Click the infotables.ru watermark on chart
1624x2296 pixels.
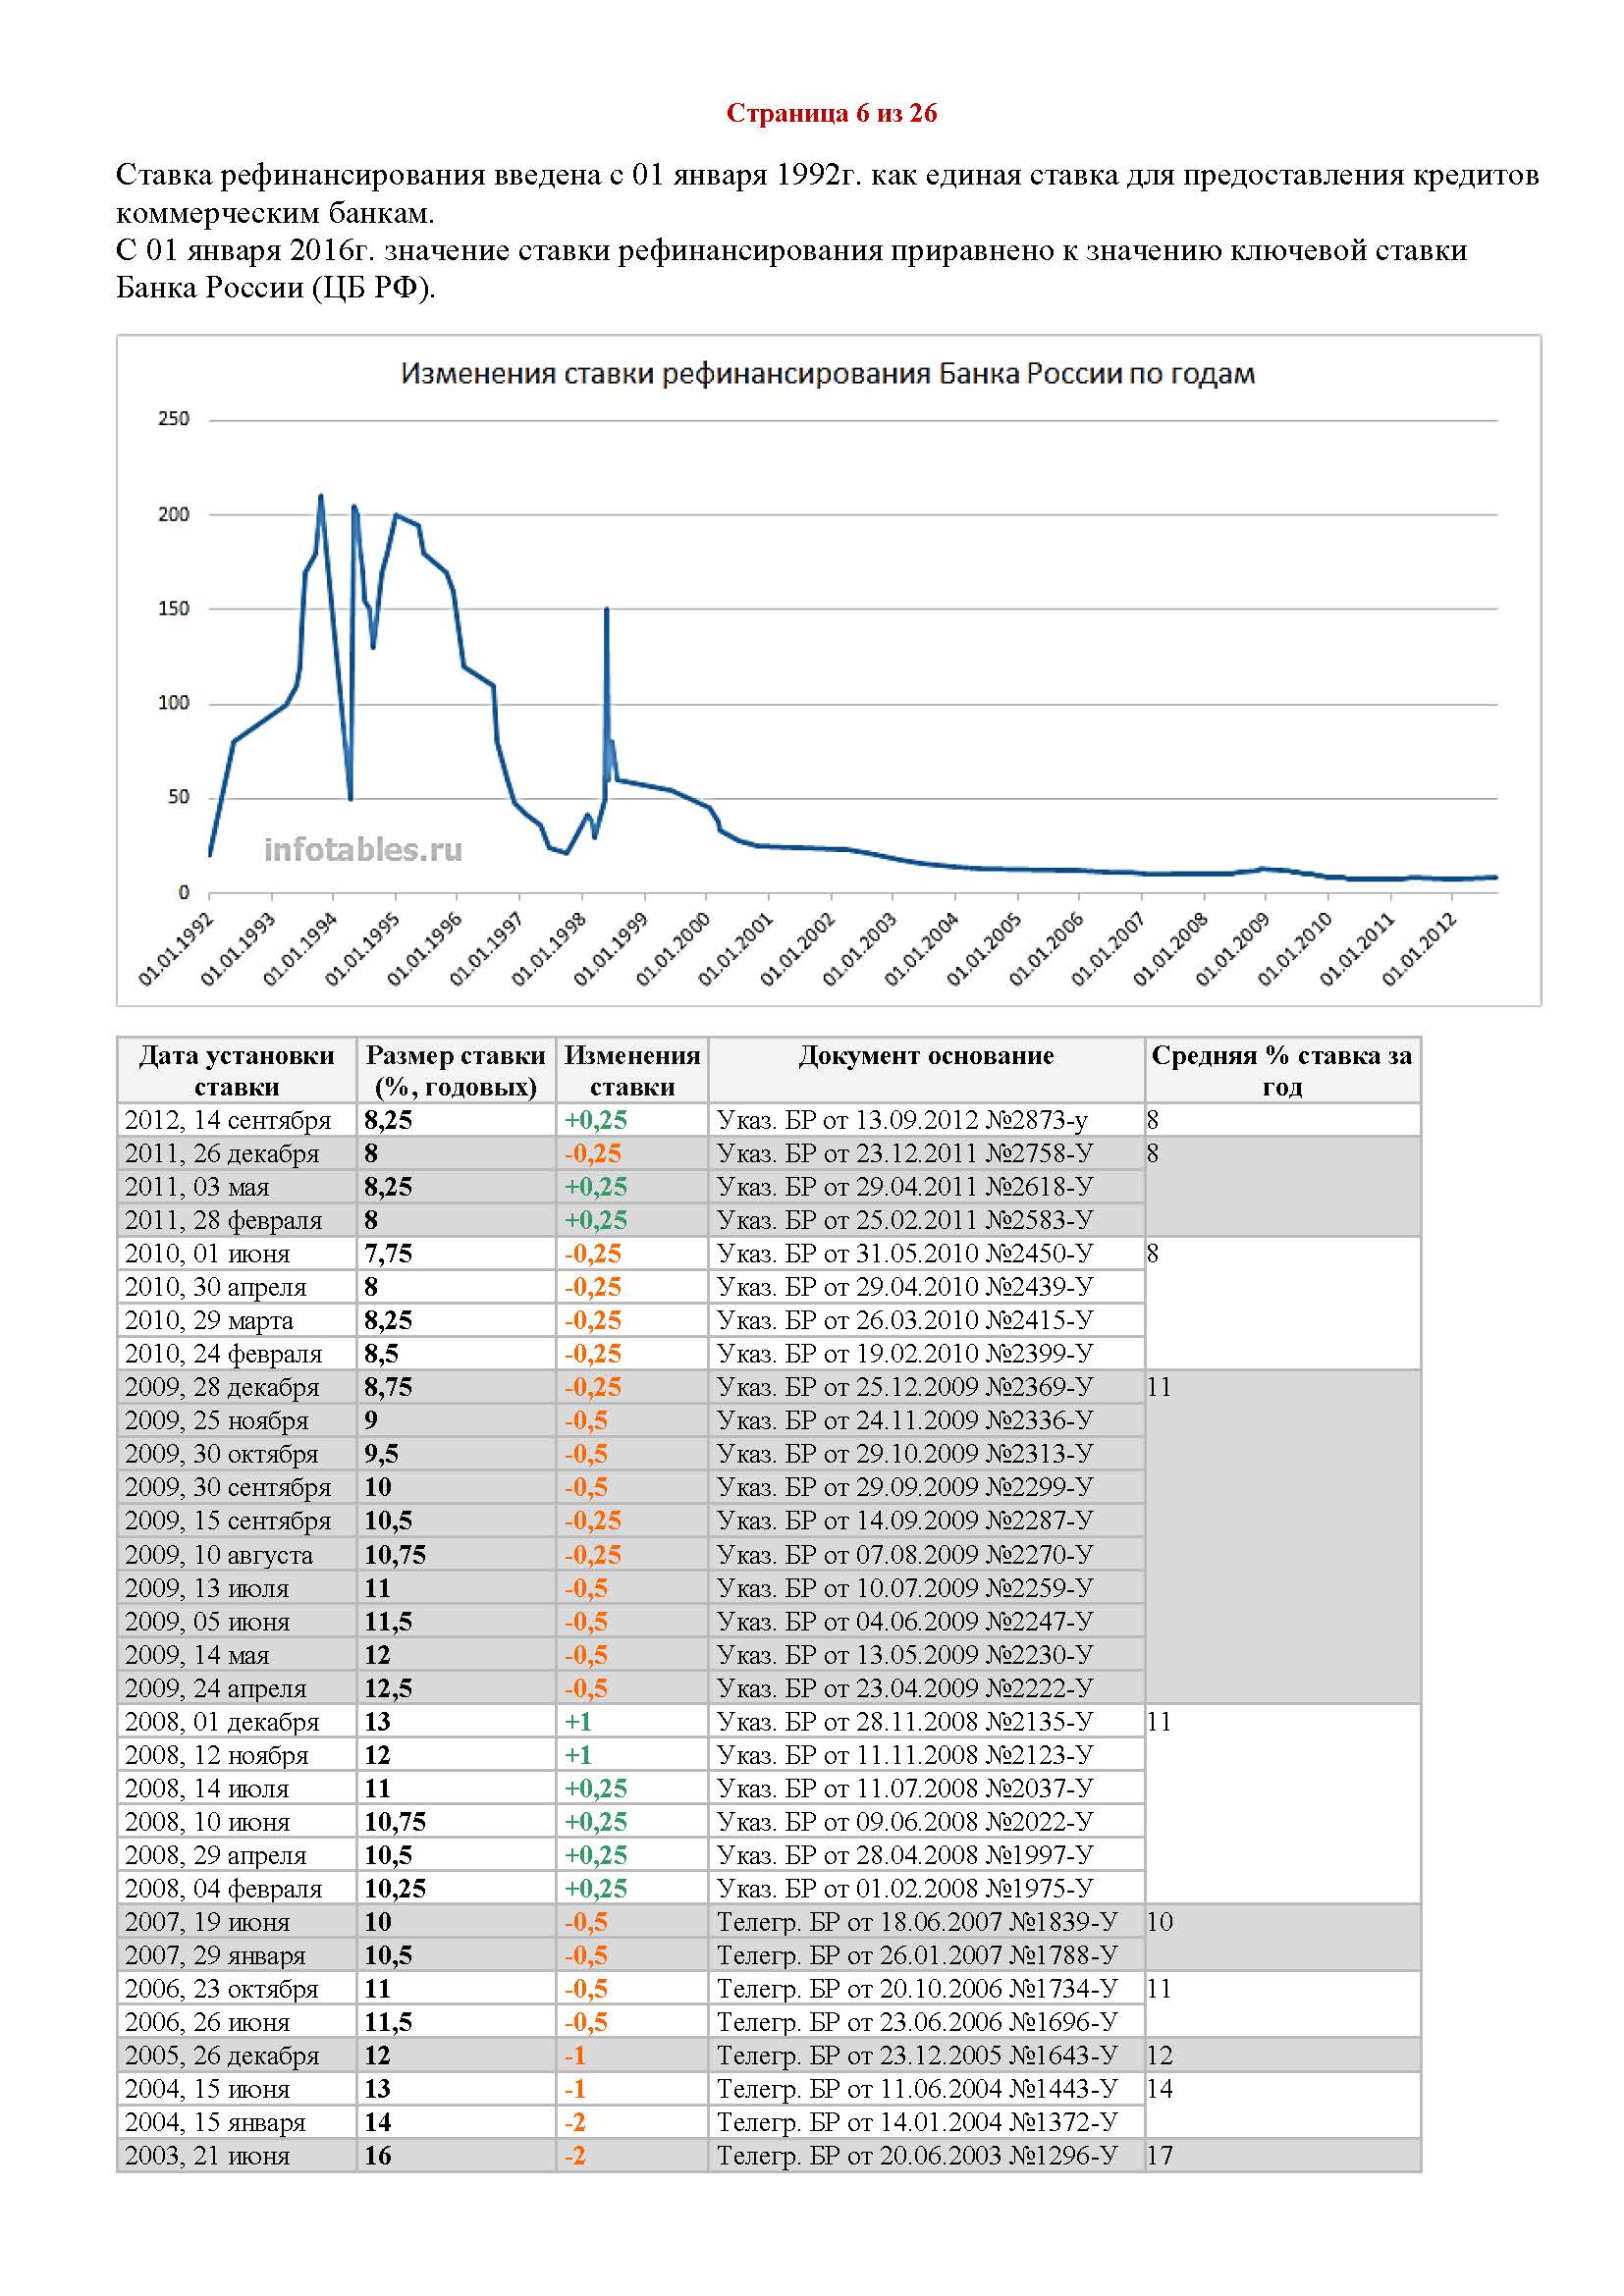363,849
